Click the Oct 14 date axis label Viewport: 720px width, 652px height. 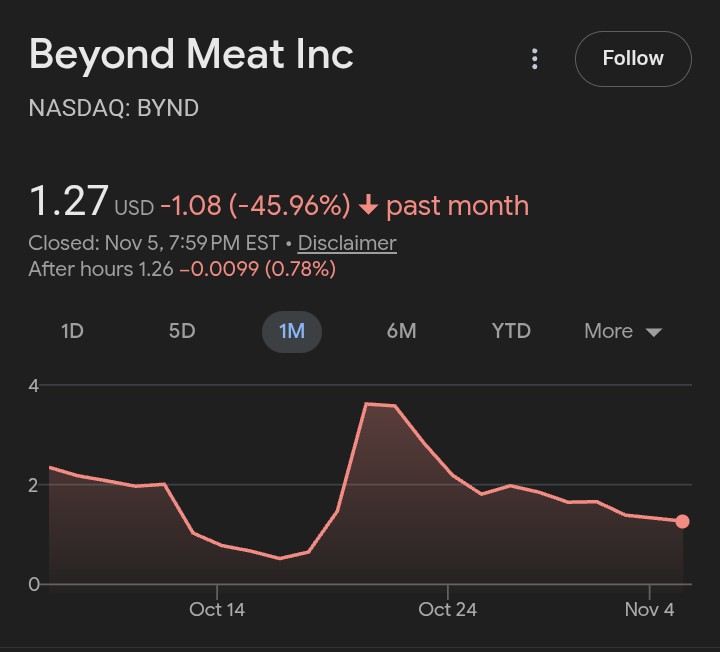pos(217,609)
